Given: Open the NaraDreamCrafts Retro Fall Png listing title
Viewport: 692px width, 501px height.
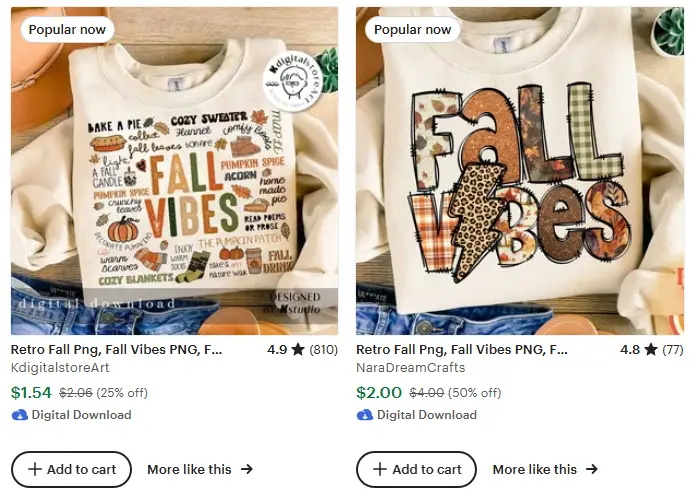Looking at the screenshot, I should click(x=462, y=350).
